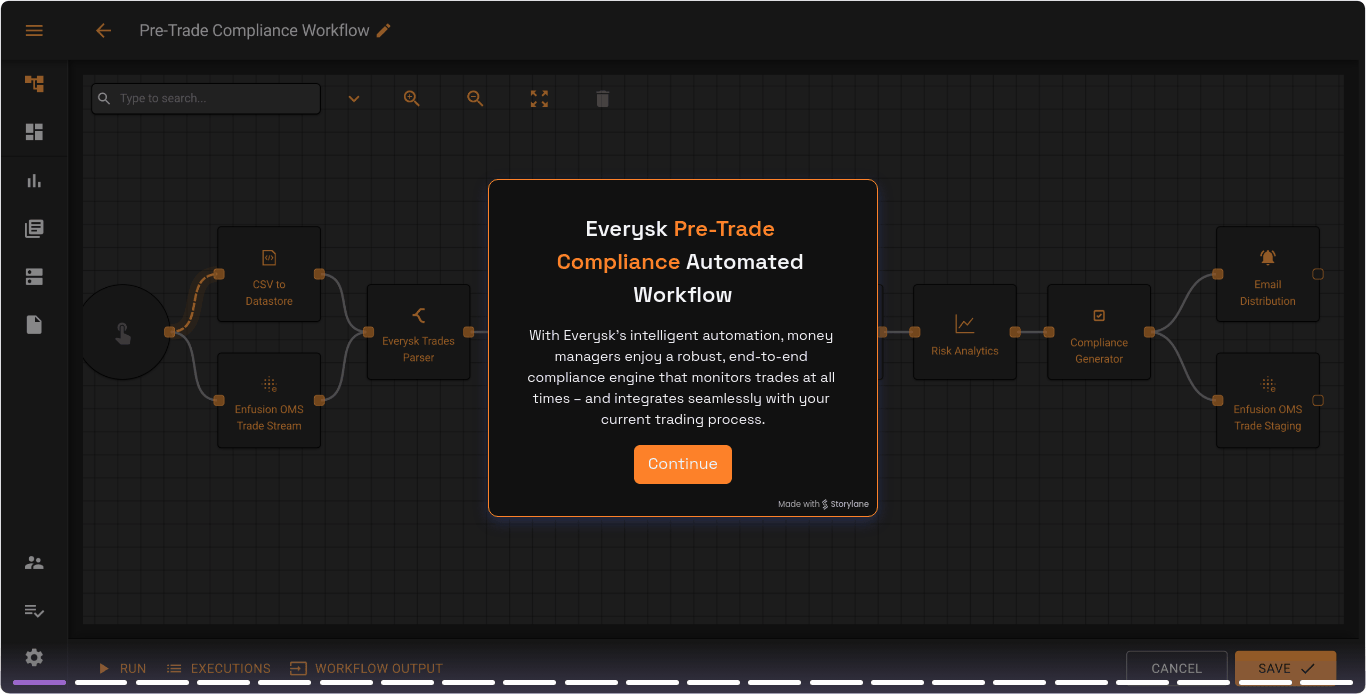
Task: Open the workflows sidebar icon
Action: [34, 84]
